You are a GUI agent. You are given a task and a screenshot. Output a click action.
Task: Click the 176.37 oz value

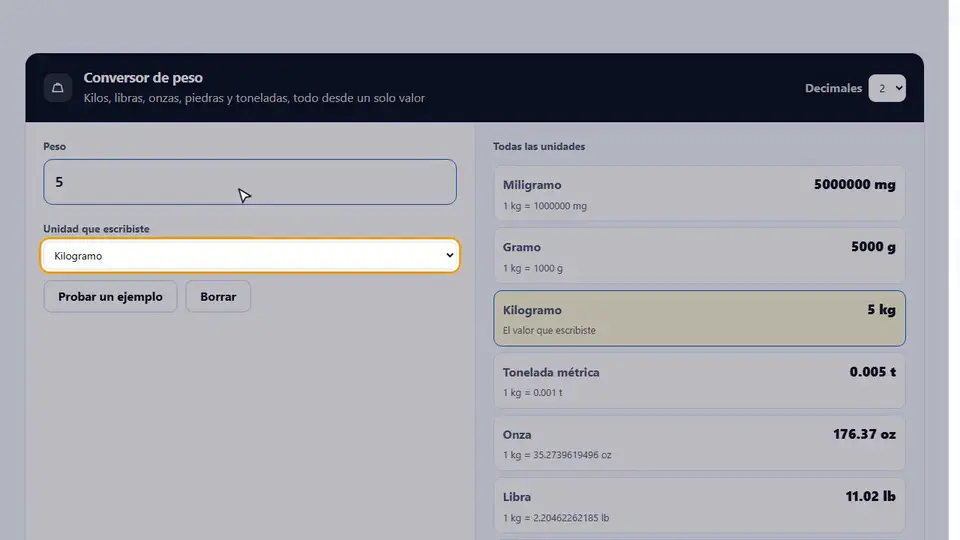(864, 434)
